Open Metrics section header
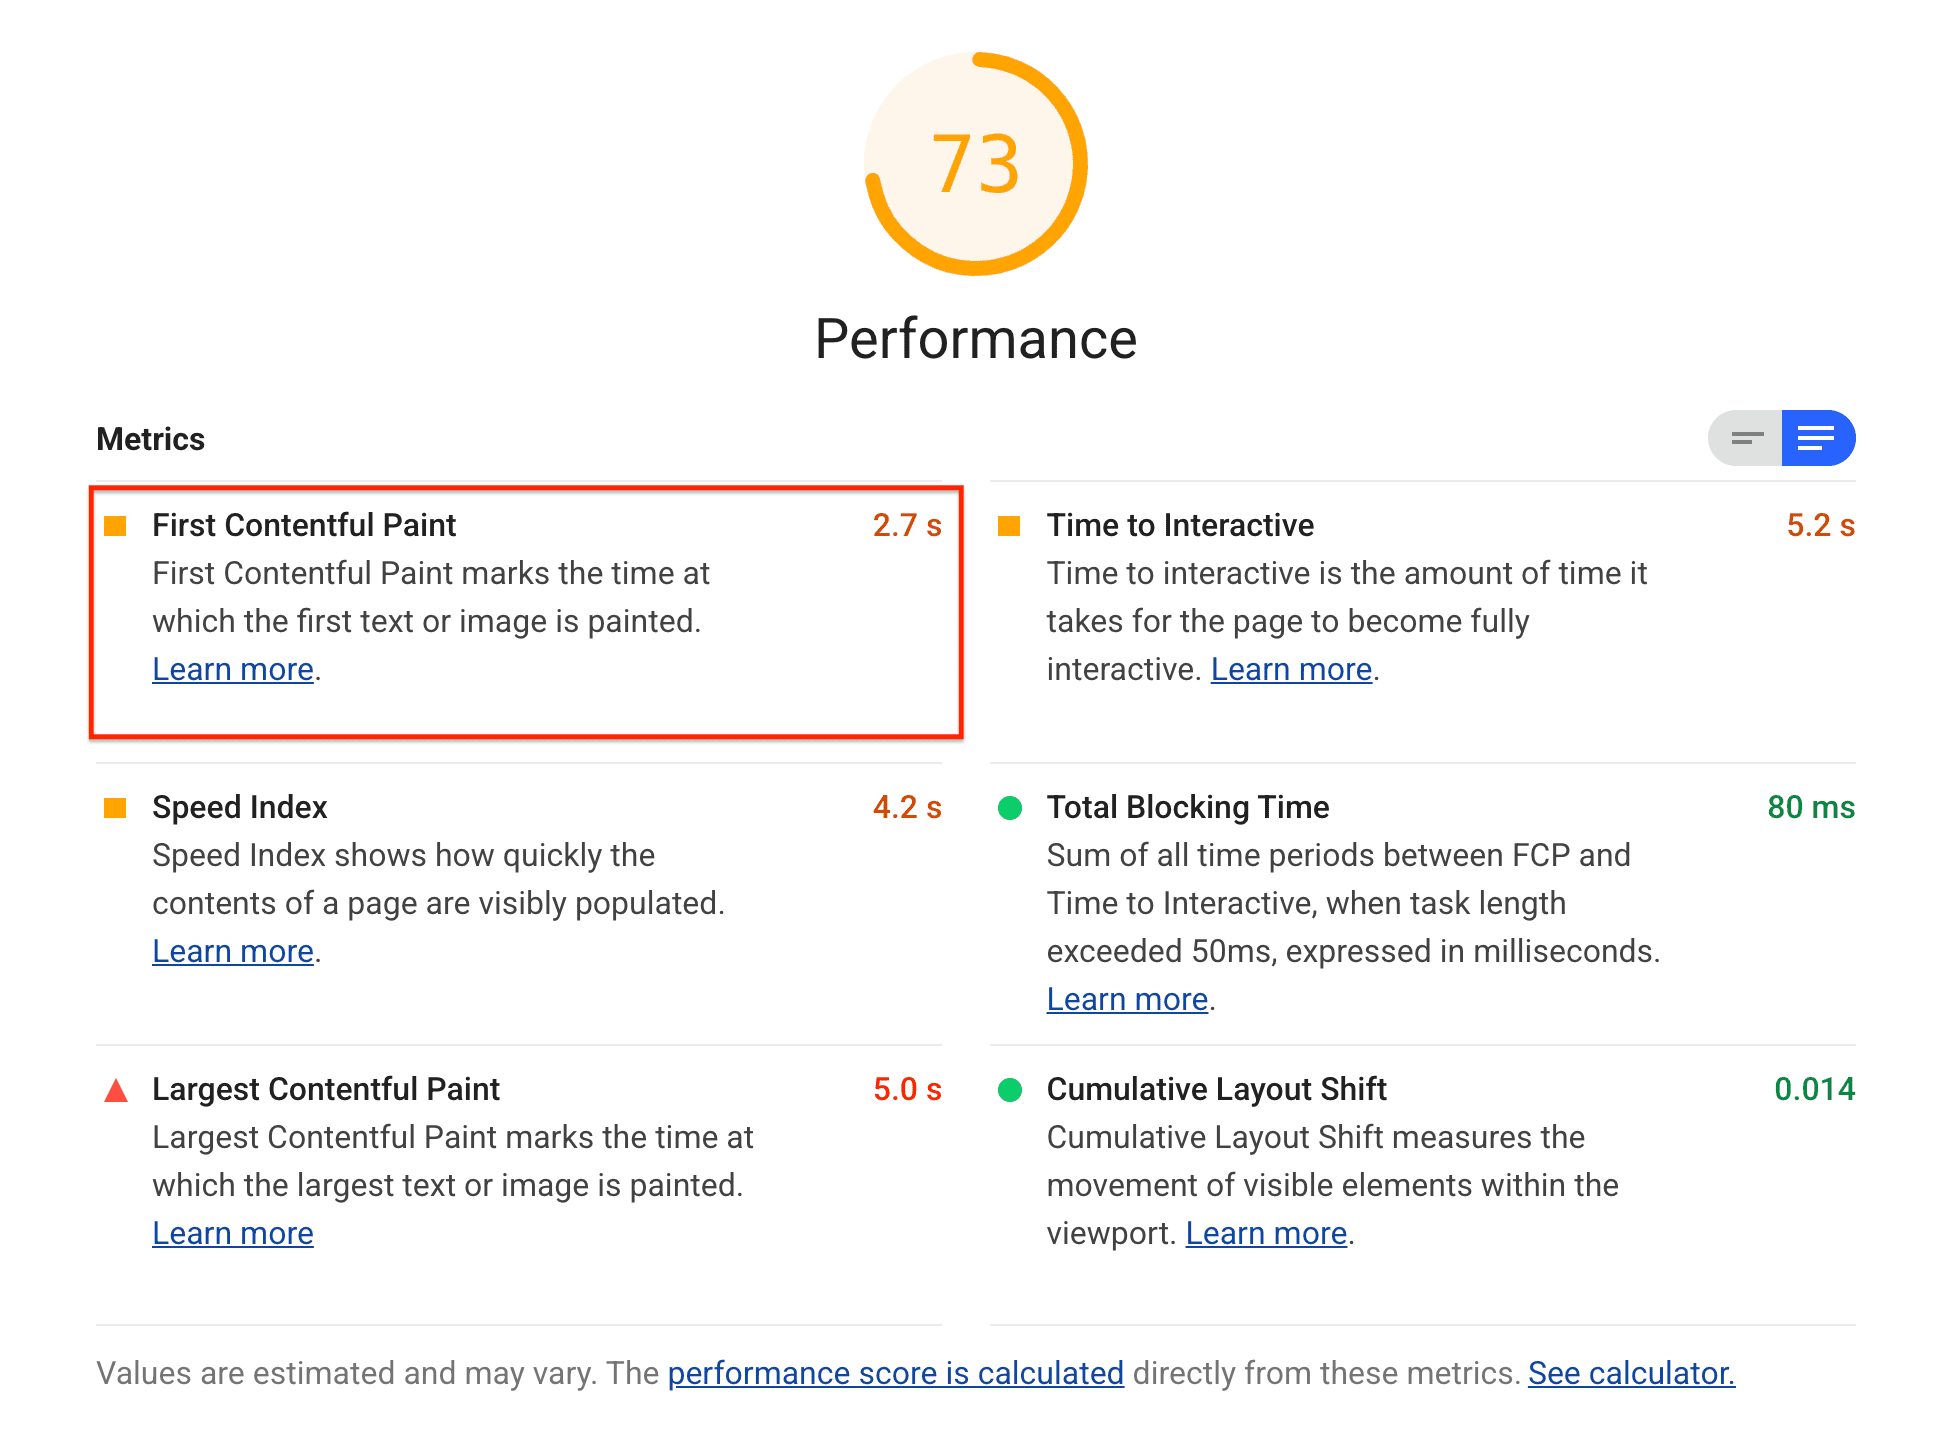This screenshot has width=1938, height=1434. pos(149,440)
